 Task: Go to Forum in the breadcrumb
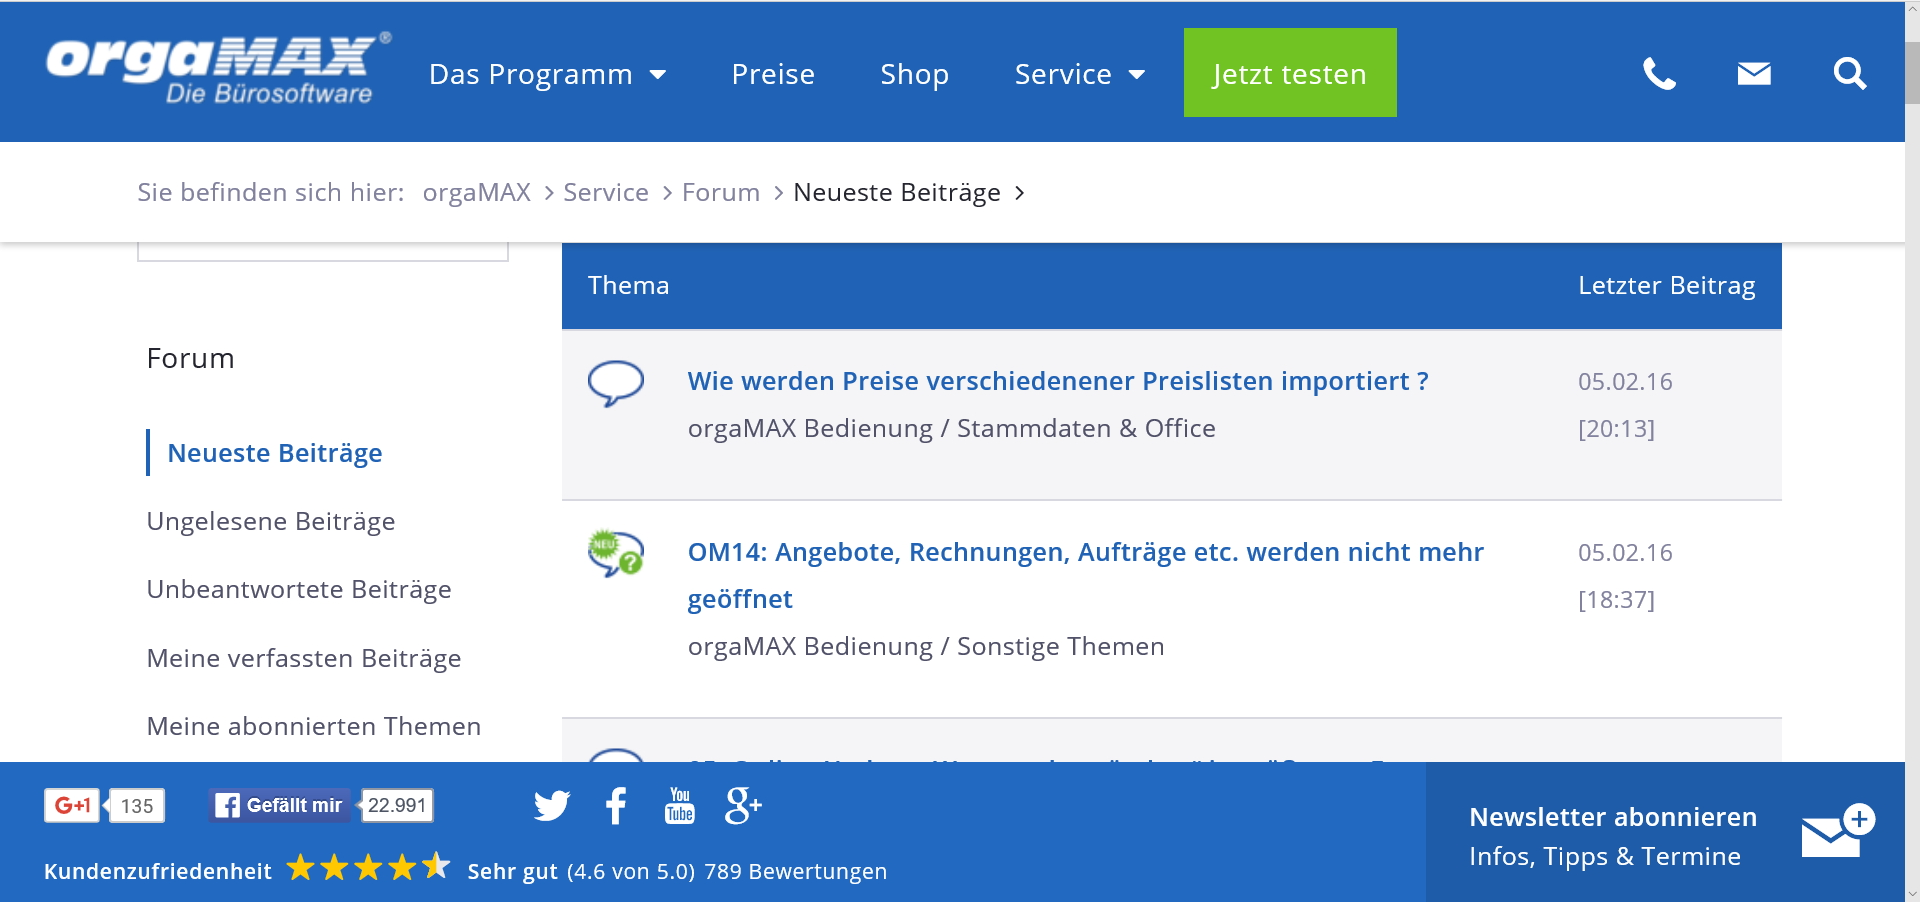click(x=721, y=192)
